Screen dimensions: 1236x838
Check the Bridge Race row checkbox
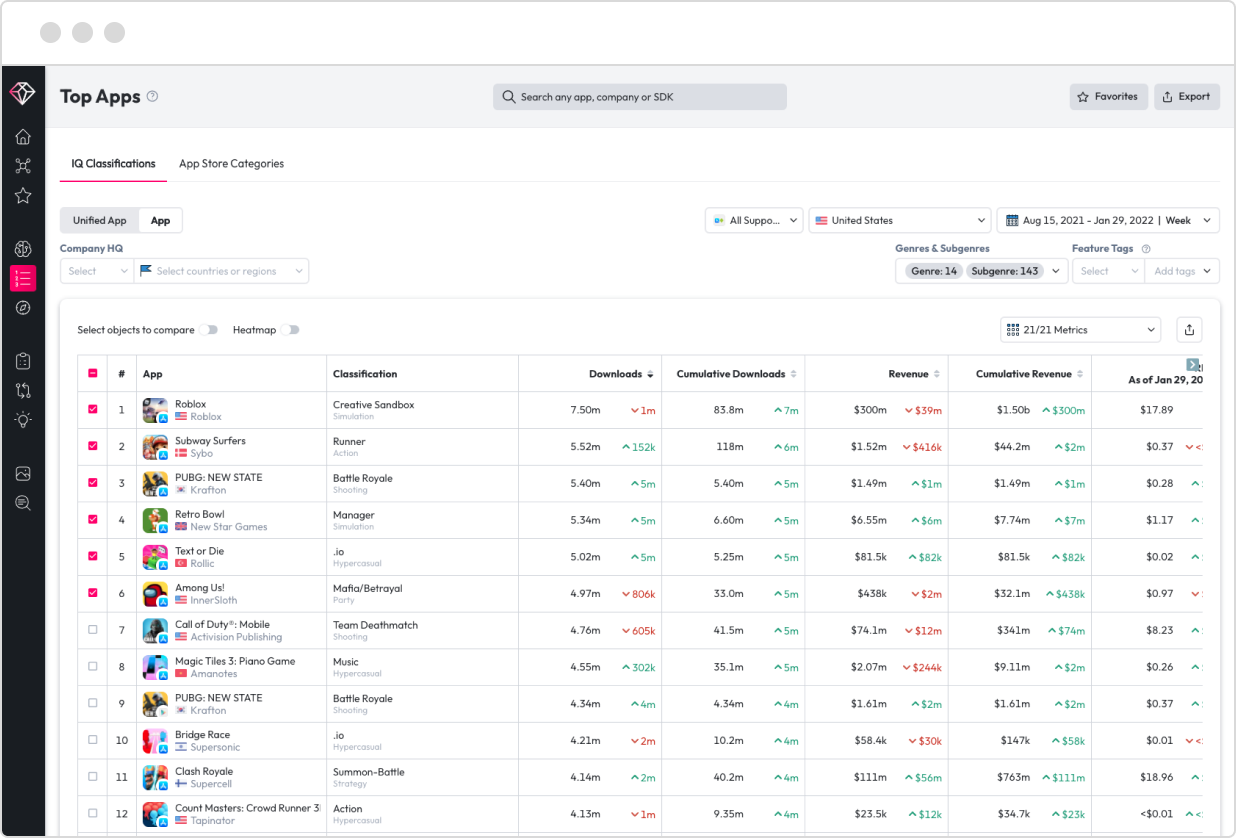coord(93,740)
